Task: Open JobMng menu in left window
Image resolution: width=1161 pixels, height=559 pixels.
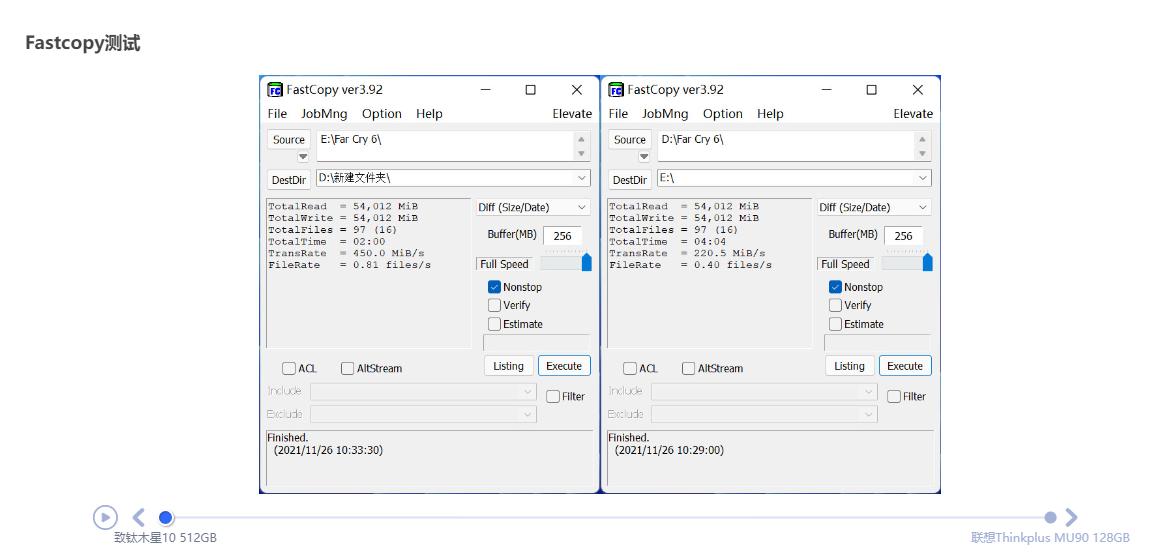Action: point(324,114)
